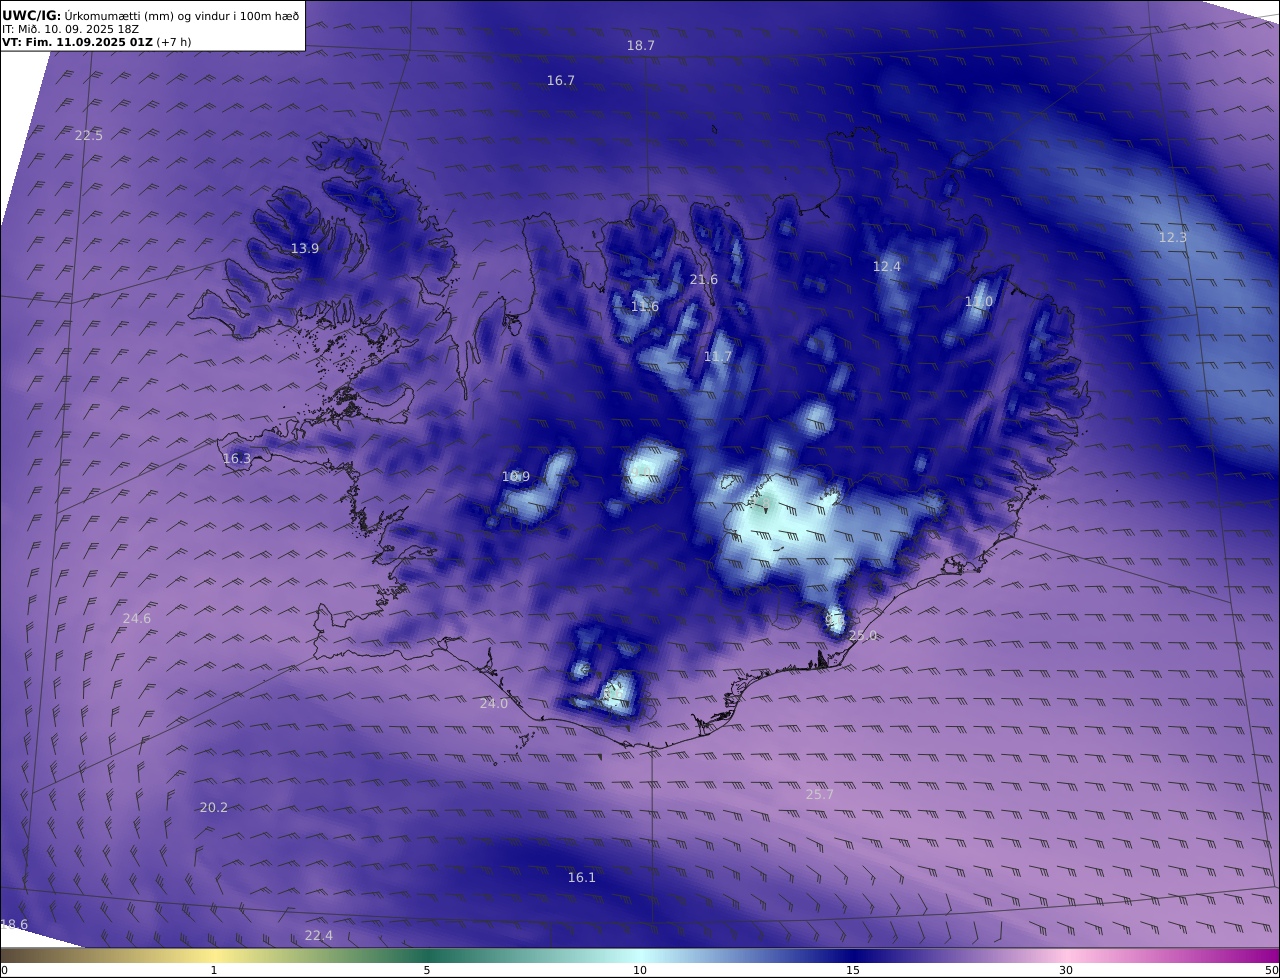Click the colorbar tick label 1
Image resolution: width=1280 pixels, height=978 pixels.
pos(214,970)
